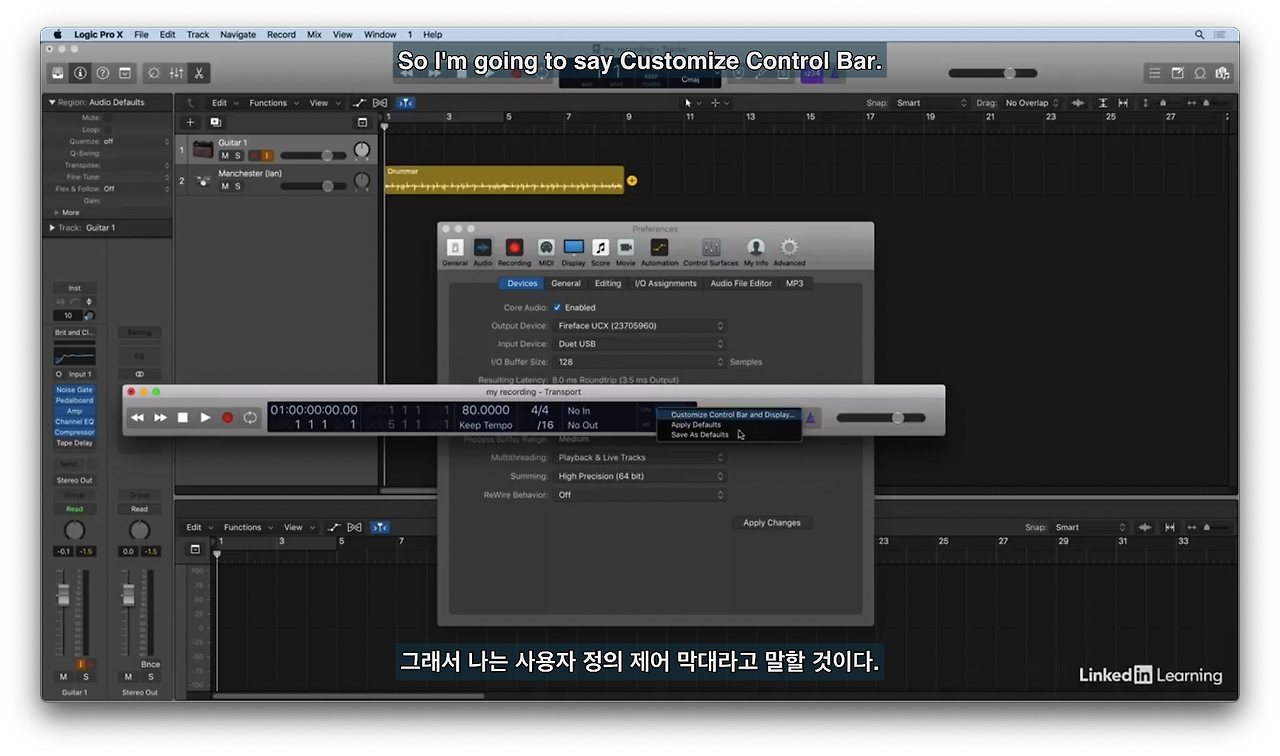Open Recording preferences icon
Viewport: 1280px width, 756px height.
(x=514, y=251)
